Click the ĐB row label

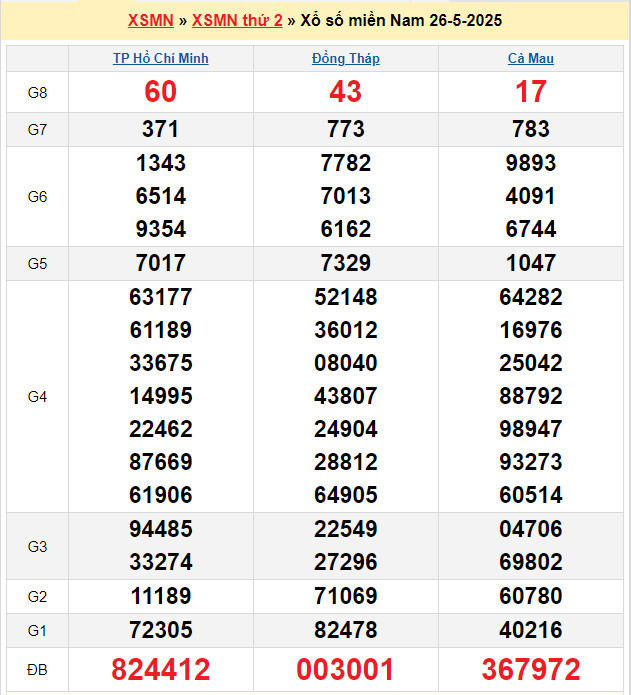click(37, 670)
